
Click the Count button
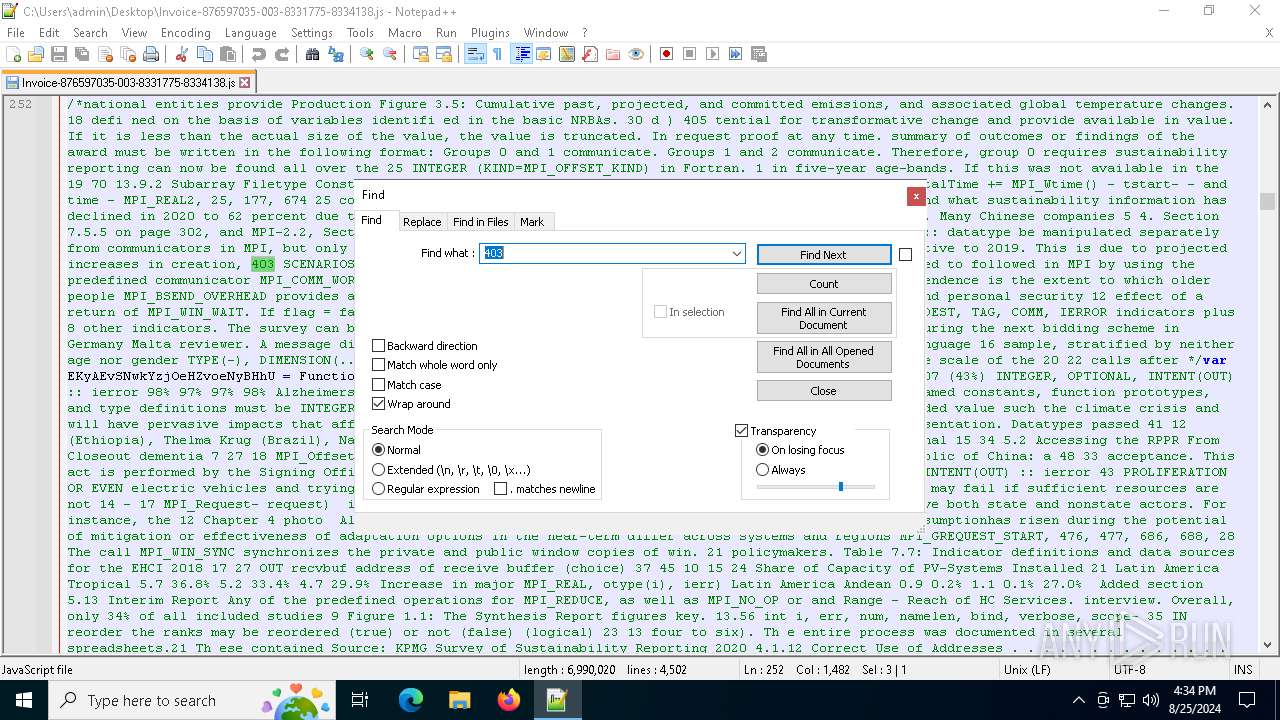click(823, 284)
